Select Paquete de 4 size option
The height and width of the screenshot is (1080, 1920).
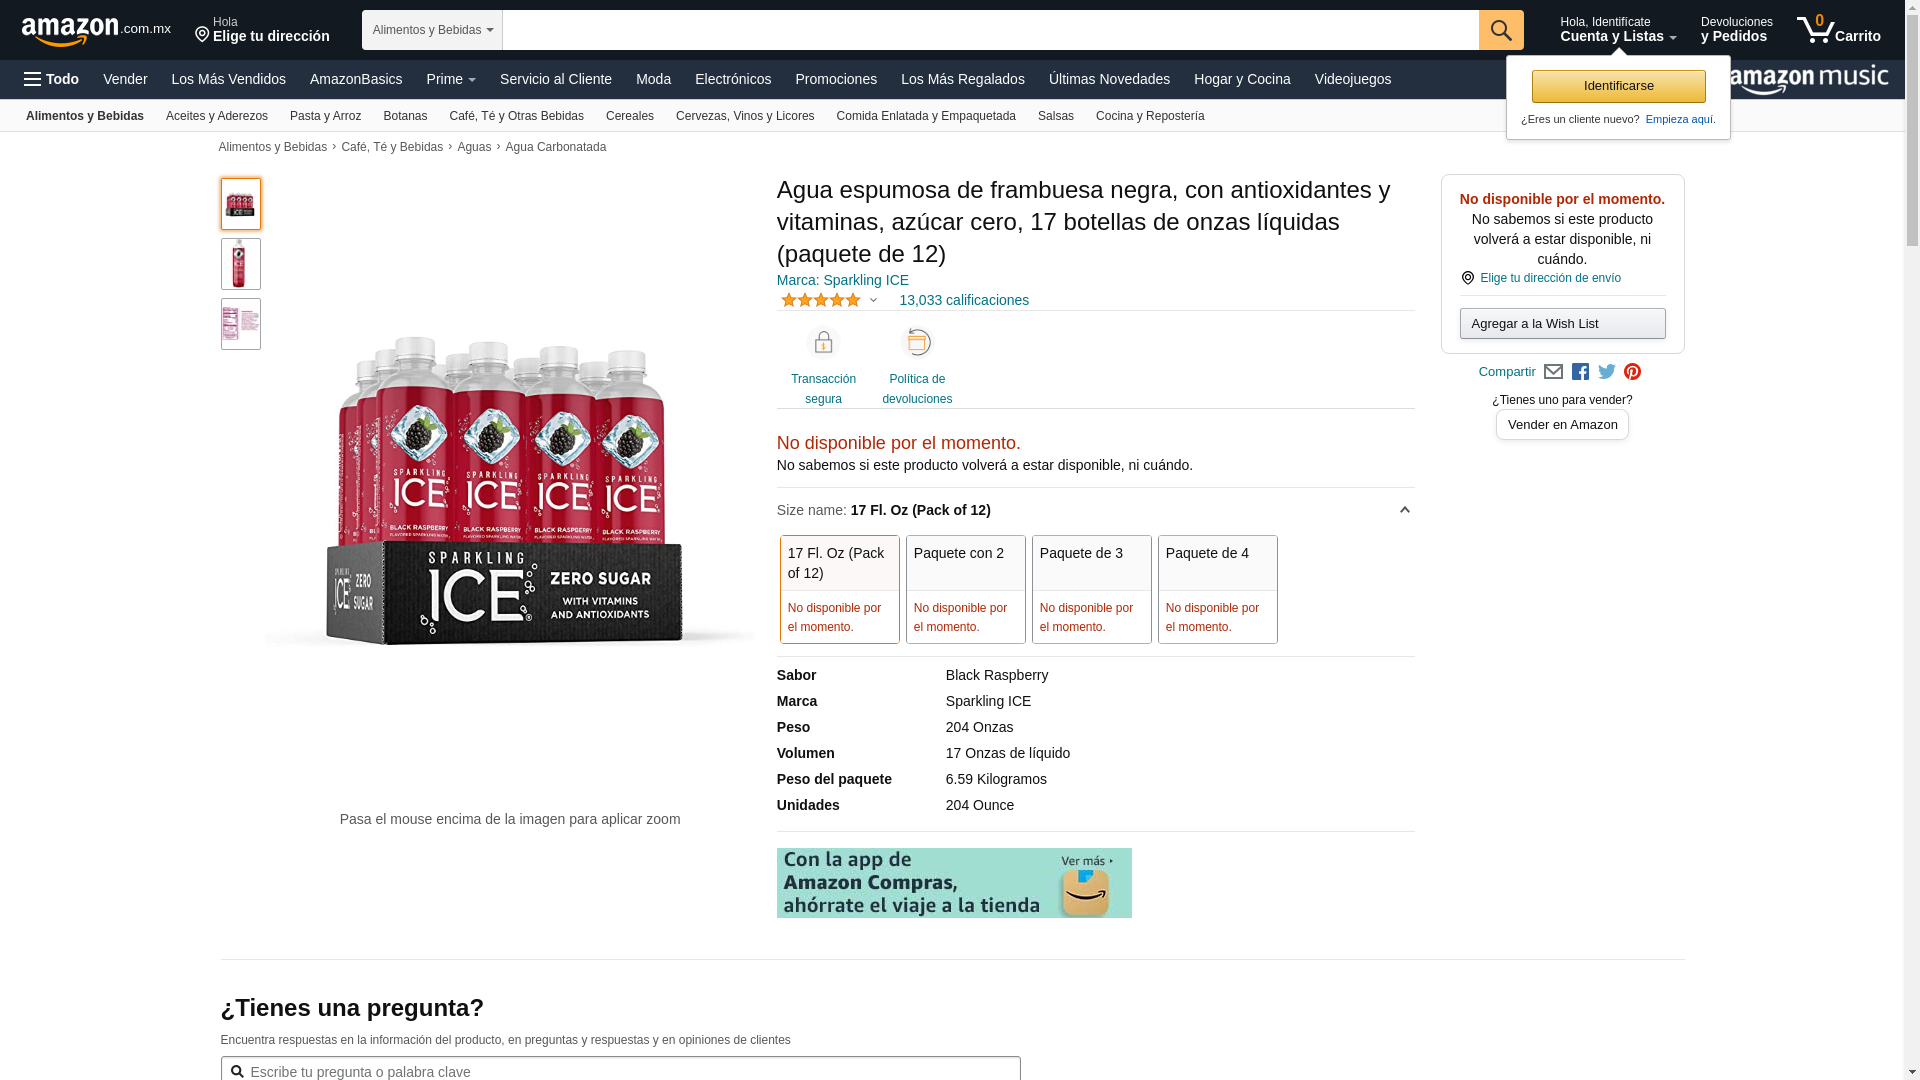tap(1218, 589)
